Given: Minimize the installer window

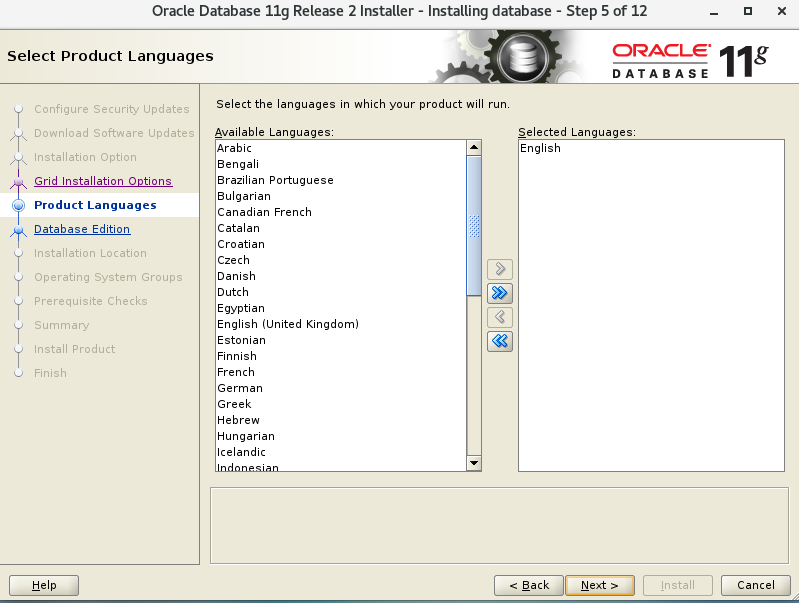Looking at the screenshot, I should (x=714, y=11).
